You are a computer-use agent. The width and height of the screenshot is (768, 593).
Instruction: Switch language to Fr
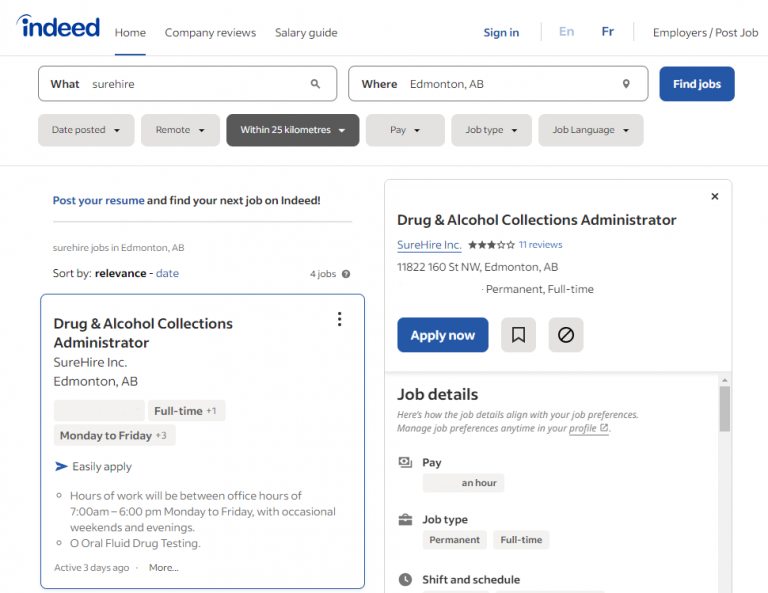(x=607, y=32)
